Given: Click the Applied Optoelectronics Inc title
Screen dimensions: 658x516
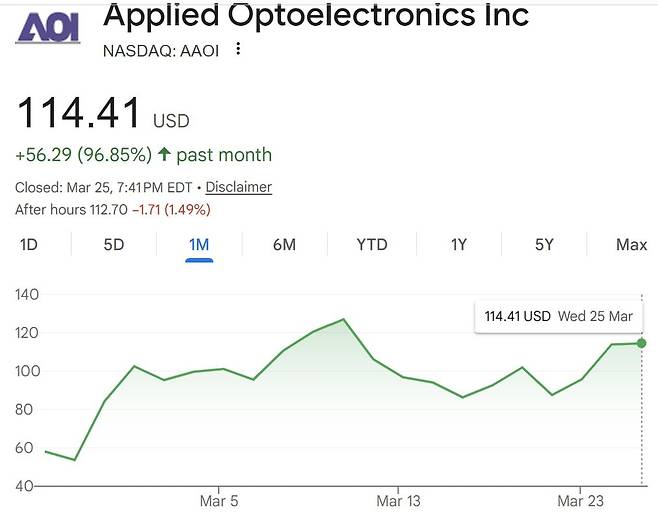Looking at the screenshot, I should coord(316,16).
